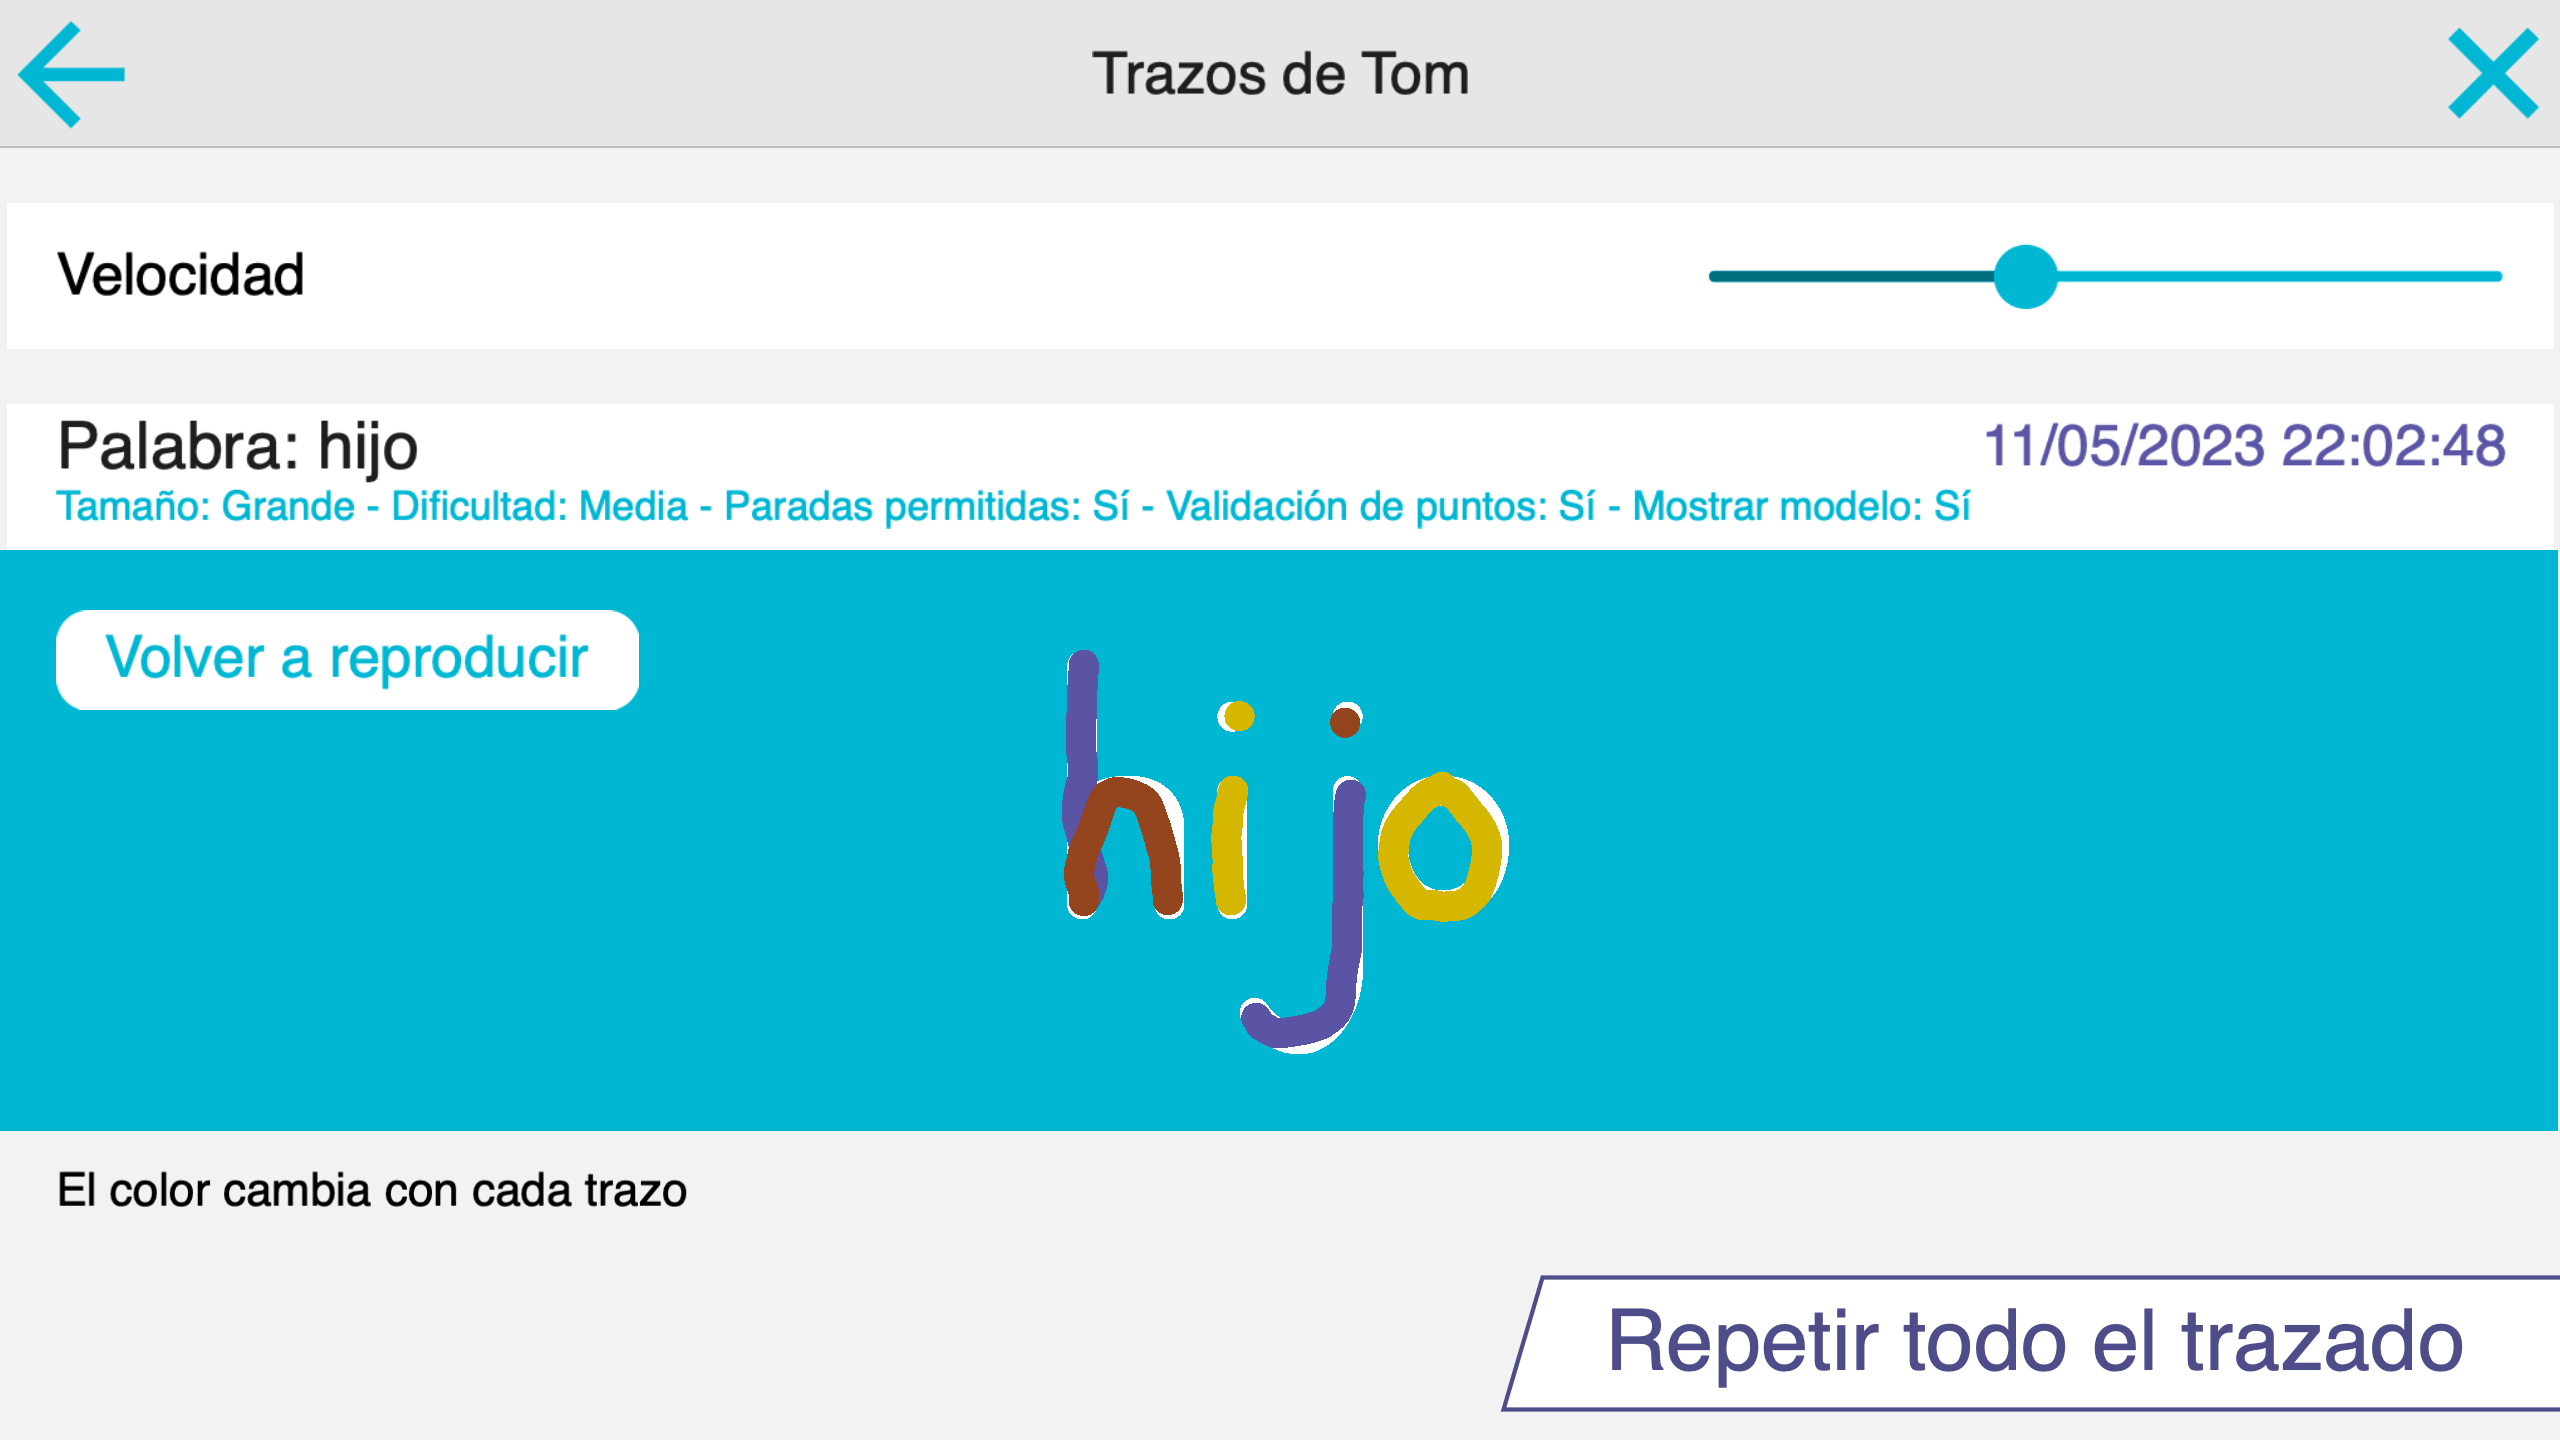Click the Palabra: hijo heading
2560x1440 pixels.
(x=238, y=446)
